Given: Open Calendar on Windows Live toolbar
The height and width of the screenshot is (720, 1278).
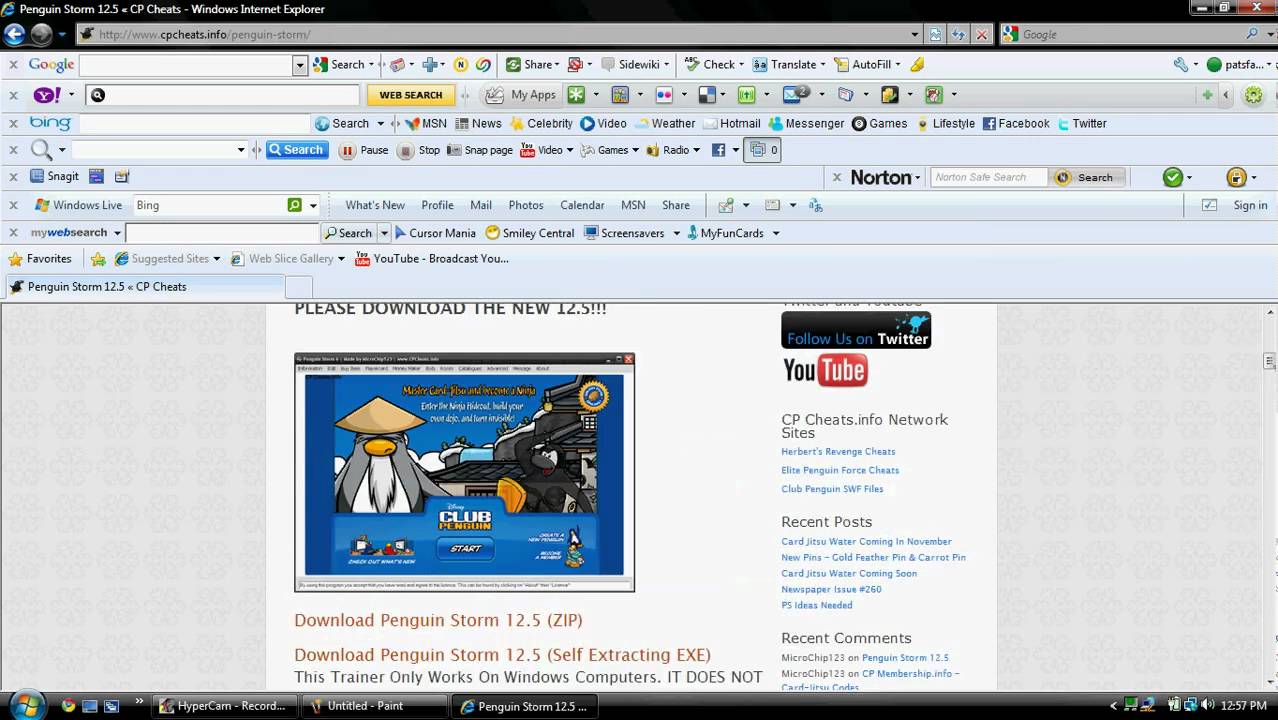Looking at the screenshot, I should click(582, 205).
